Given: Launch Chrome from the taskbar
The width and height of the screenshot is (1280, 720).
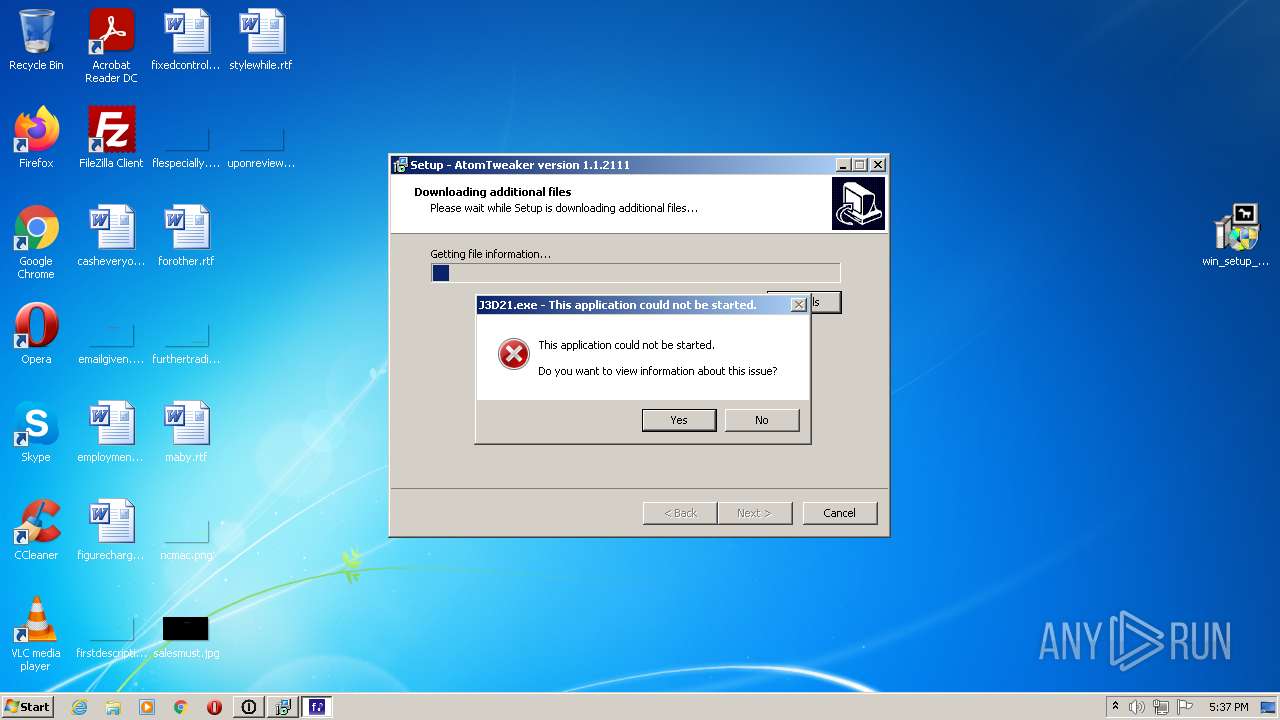Looking at the screenshot, I should [x=181, y=707].
